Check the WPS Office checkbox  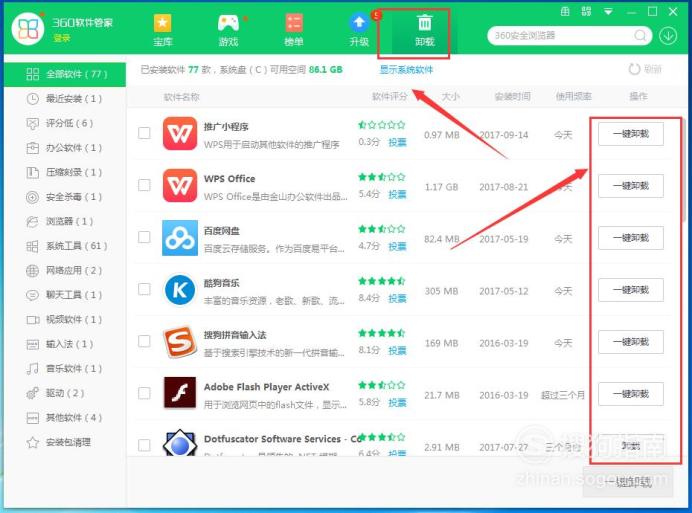144,185
